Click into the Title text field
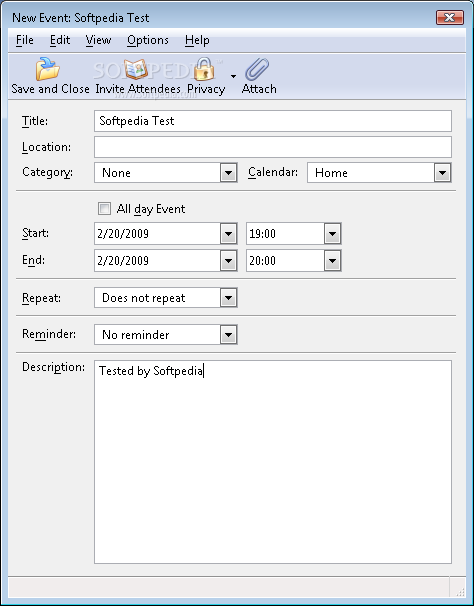 (x=273, y=121)
